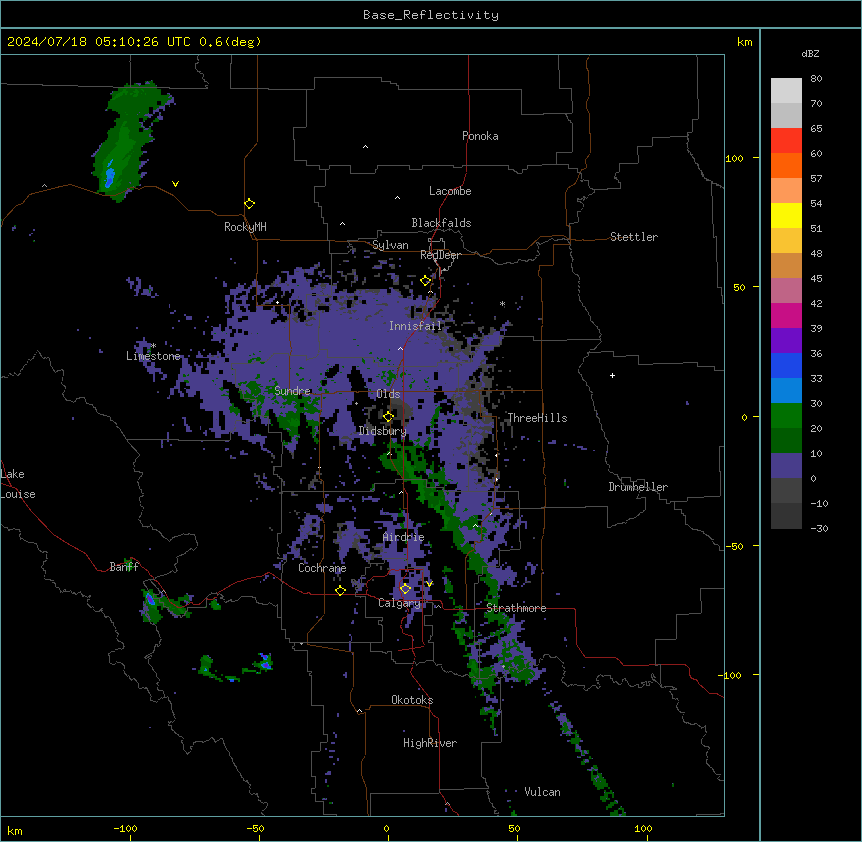Click the dBZ legend heading

[810, 54]
